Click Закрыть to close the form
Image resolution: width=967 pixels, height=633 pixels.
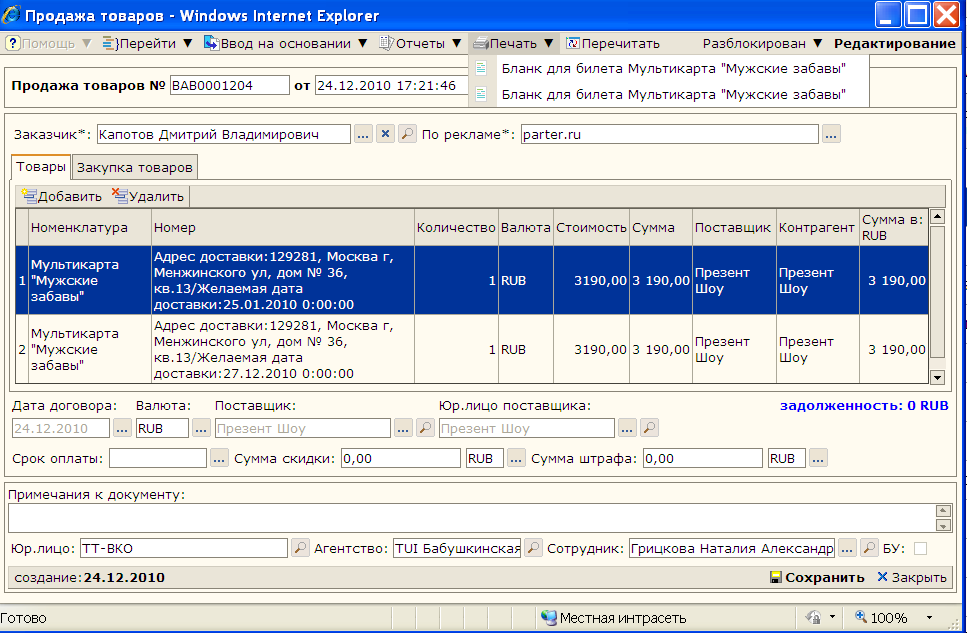(911, 577)
